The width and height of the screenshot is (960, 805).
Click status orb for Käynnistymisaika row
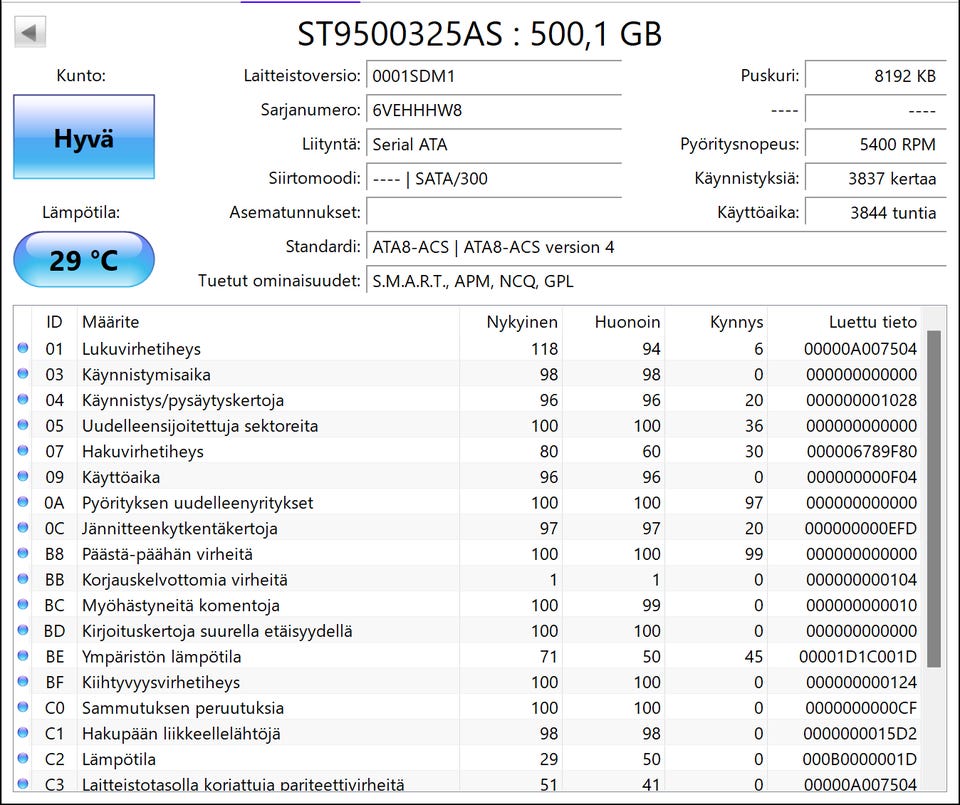(23, 375)
